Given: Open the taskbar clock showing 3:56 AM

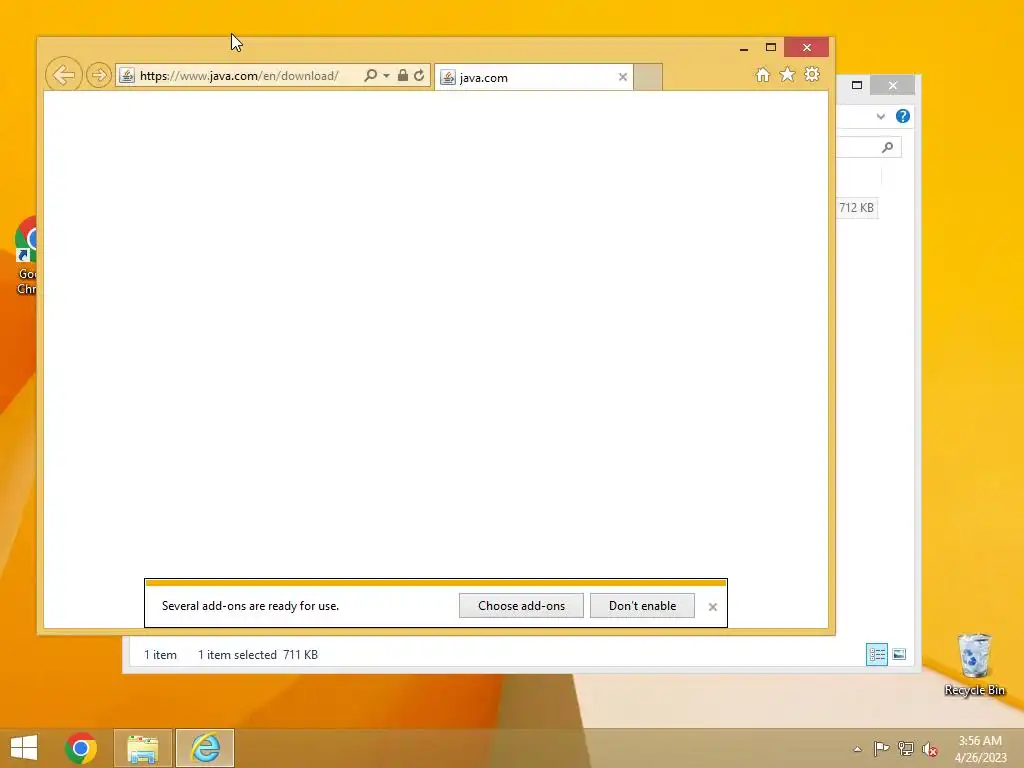Looking at the screenshot, I should pos(980,748).
